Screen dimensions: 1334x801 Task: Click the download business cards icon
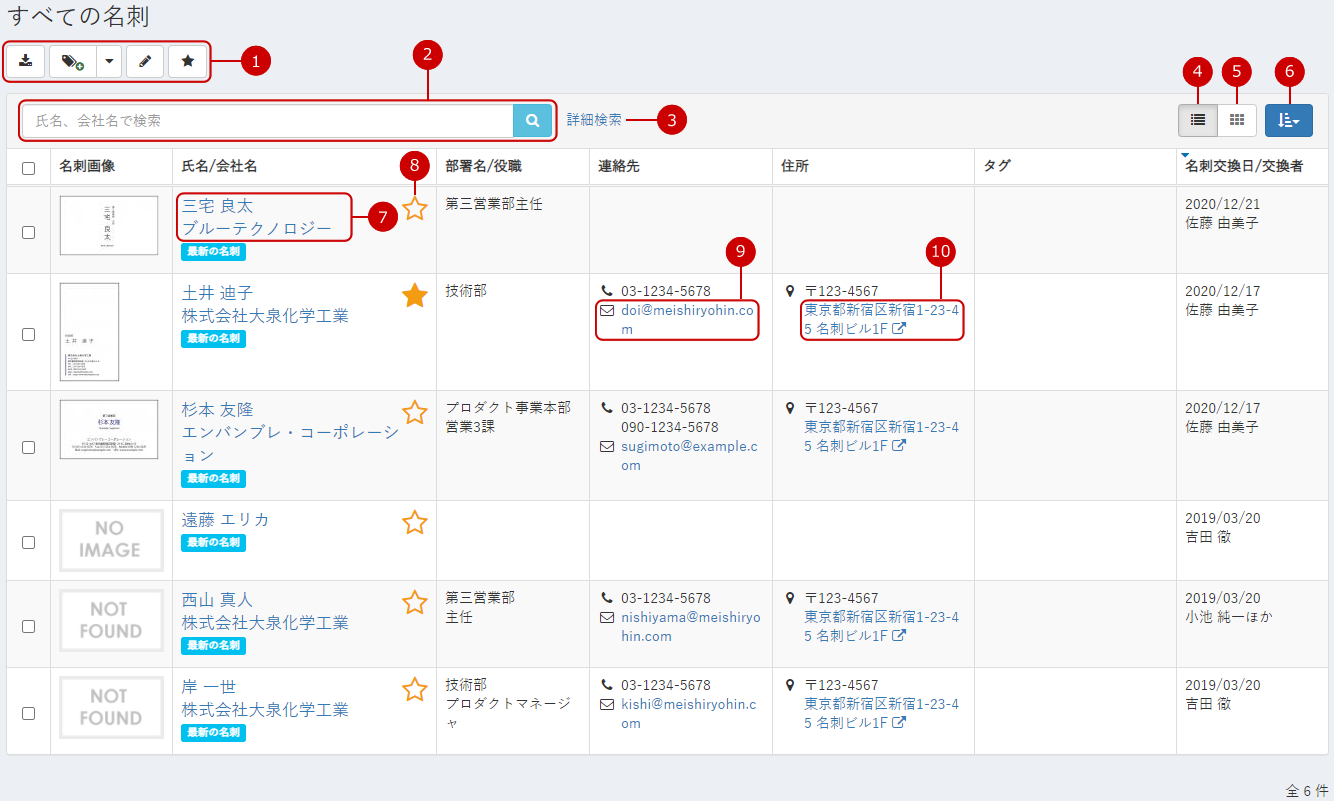tap(26, 62)
